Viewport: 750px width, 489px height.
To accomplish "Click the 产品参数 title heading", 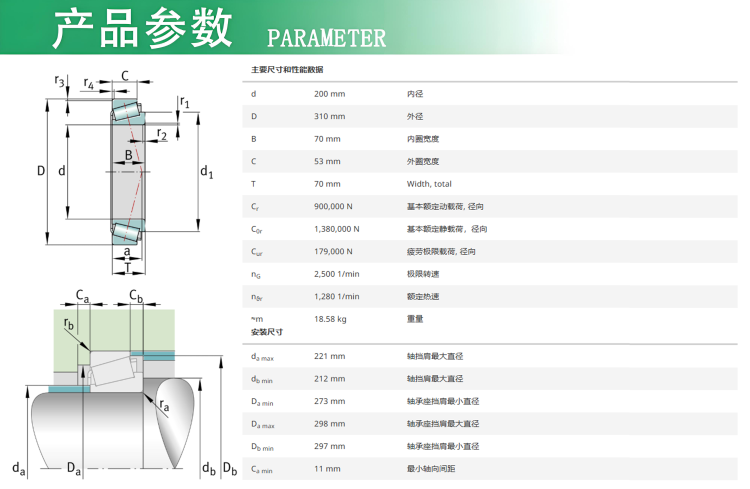I will point(141,30).
